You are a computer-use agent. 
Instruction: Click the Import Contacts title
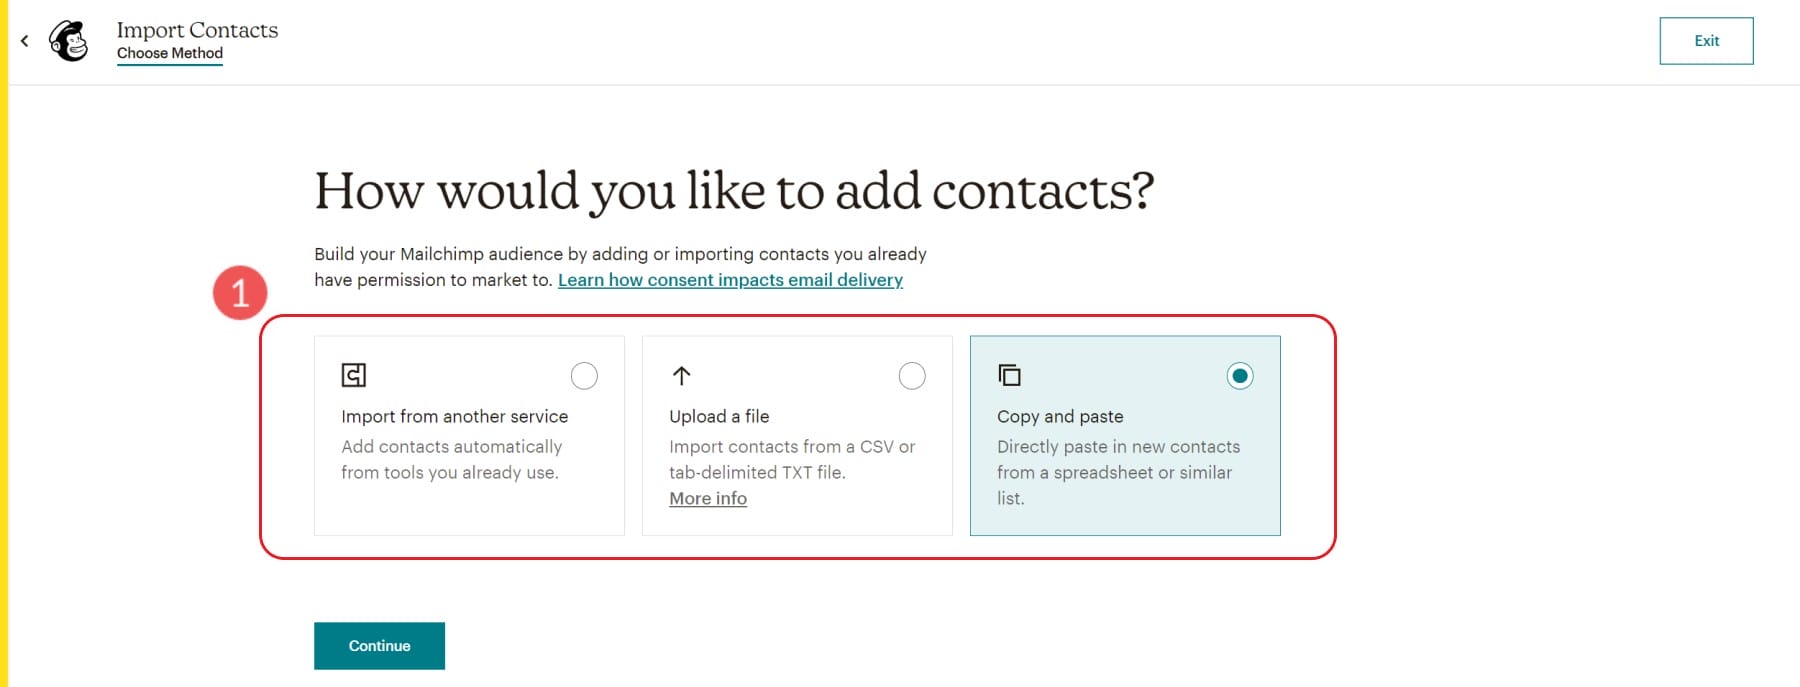(197, 30)
